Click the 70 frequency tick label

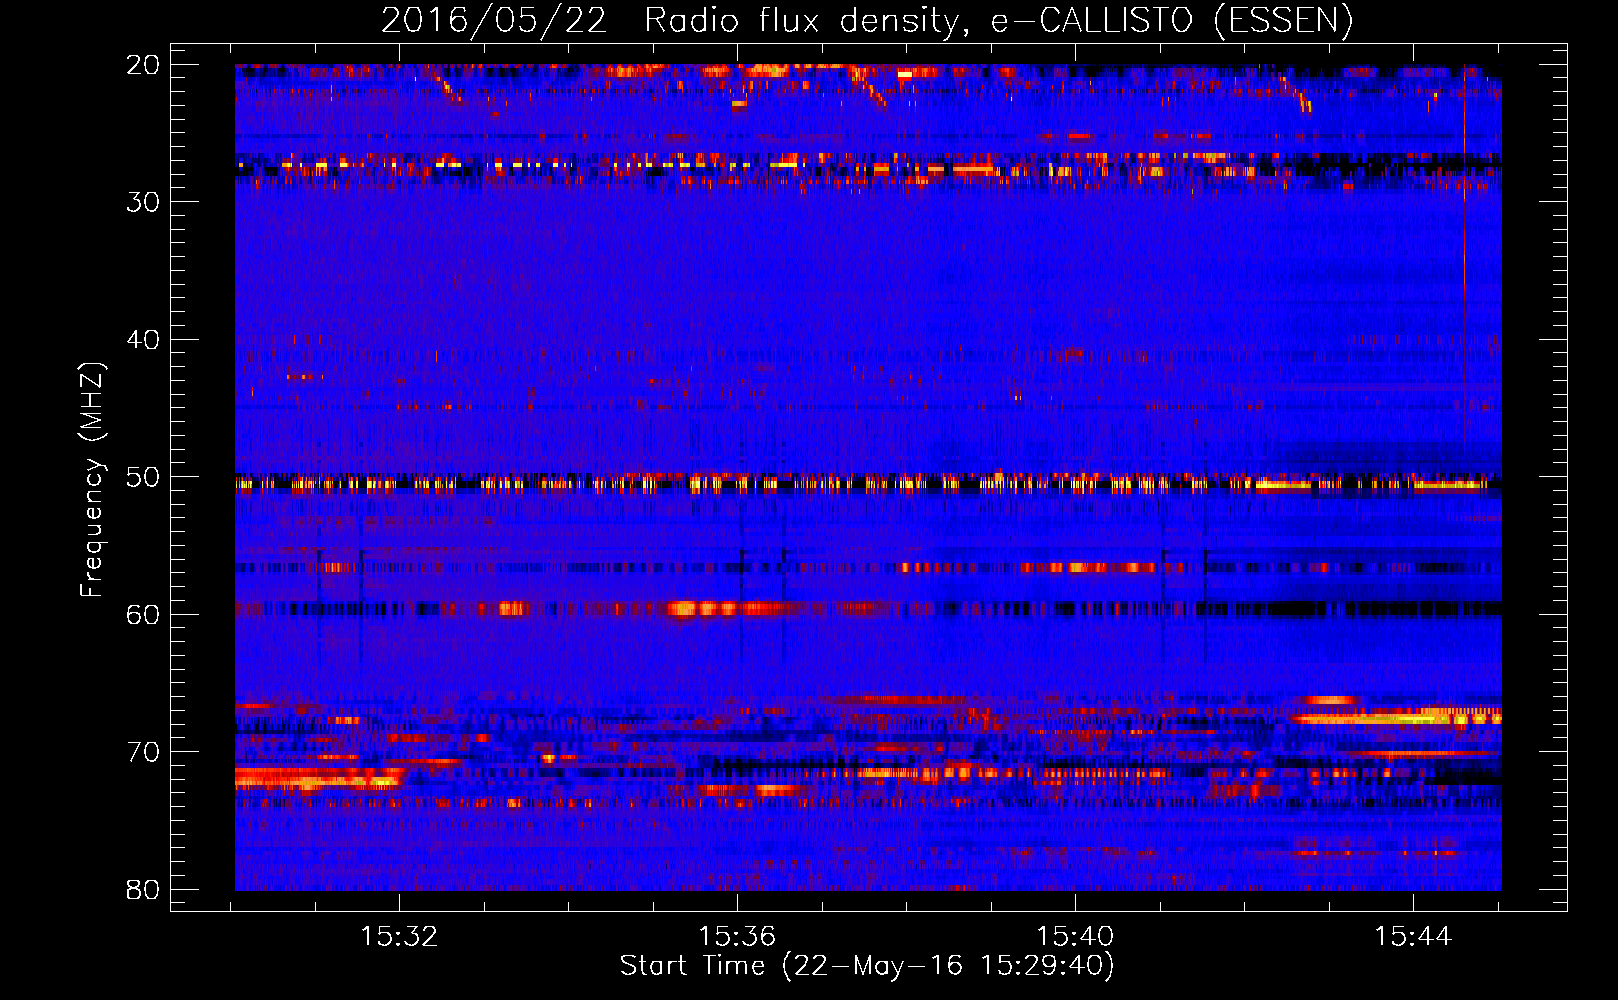(143, 752)
